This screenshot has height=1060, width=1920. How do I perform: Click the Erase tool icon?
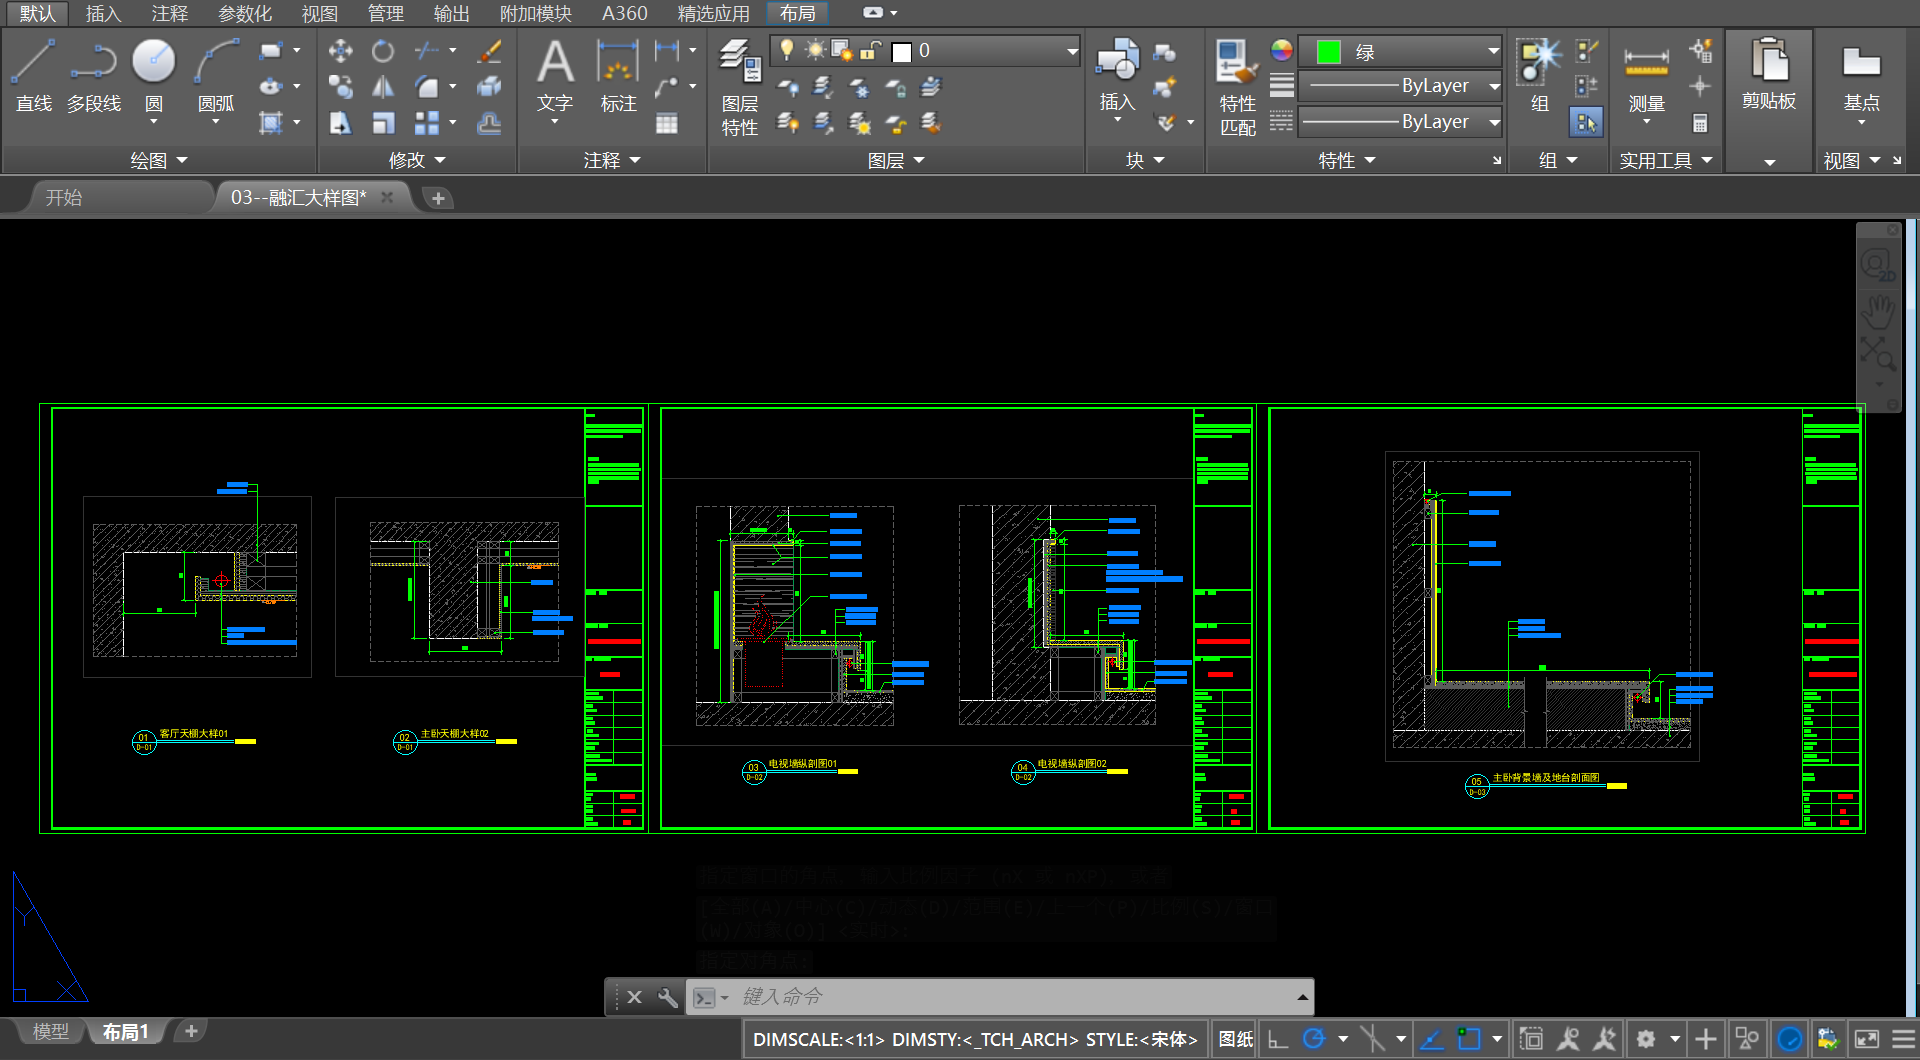point(489,51)
